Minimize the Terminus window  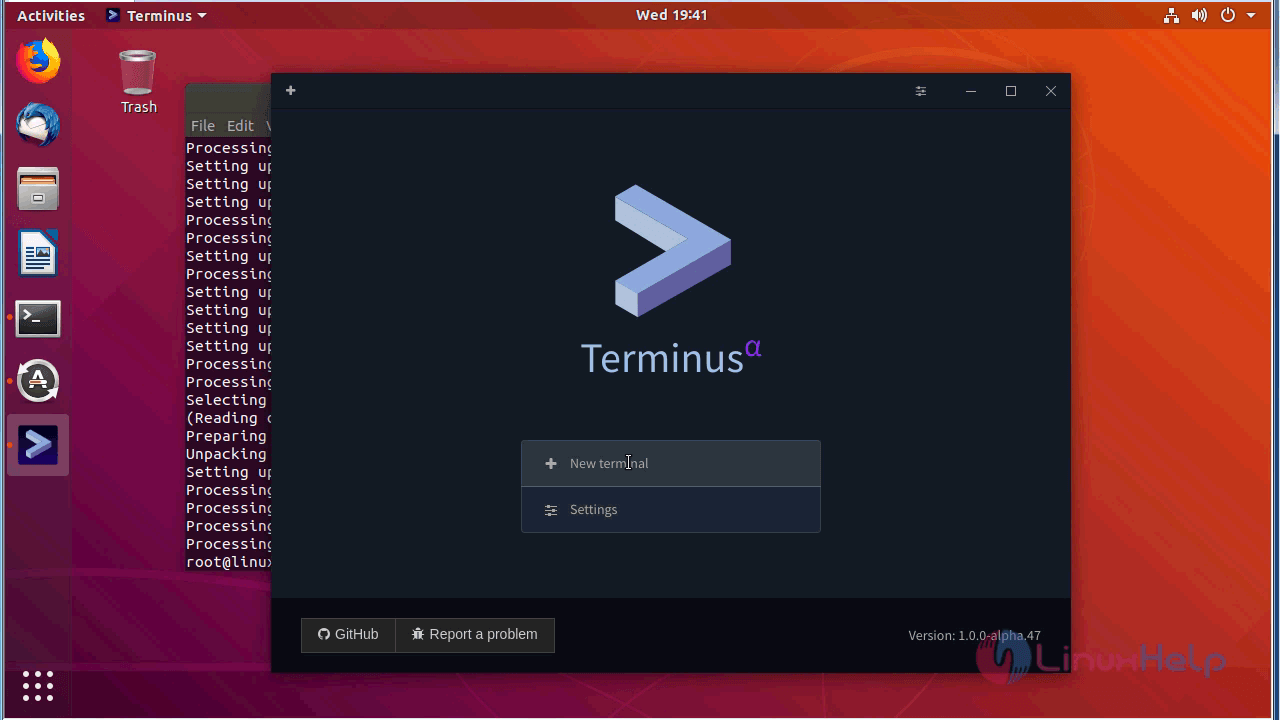971,91
